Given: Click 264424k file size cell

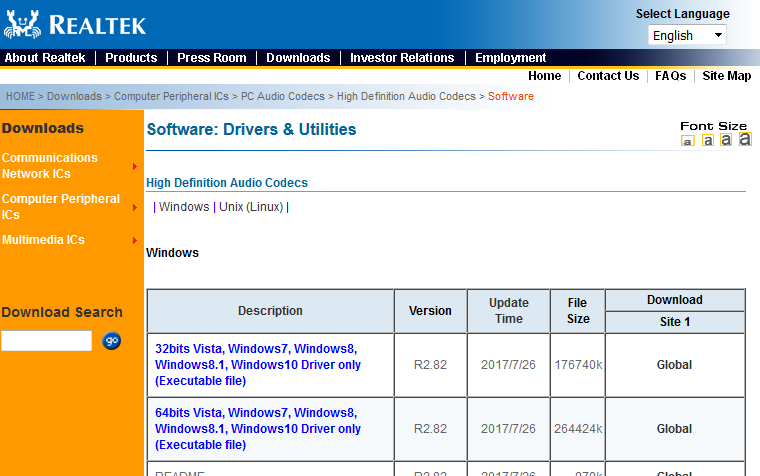Looking at the screenshot, I should [x=578, y=428].
